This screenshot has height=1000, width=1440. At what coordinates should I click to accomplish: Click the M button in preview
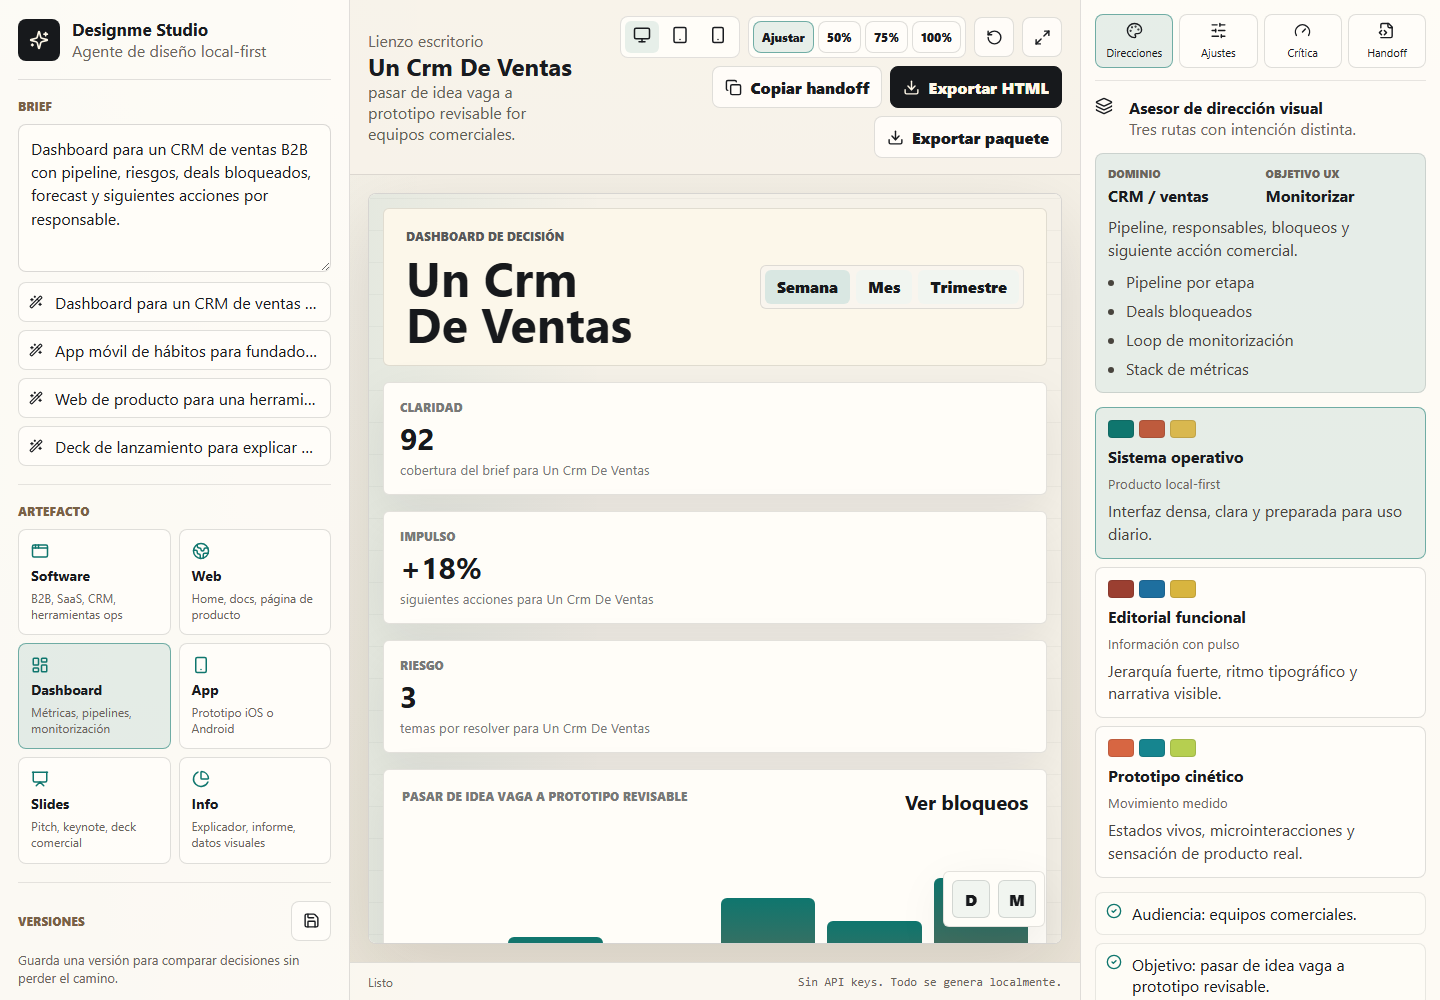pyautogui.click(x=1017, y=900)
